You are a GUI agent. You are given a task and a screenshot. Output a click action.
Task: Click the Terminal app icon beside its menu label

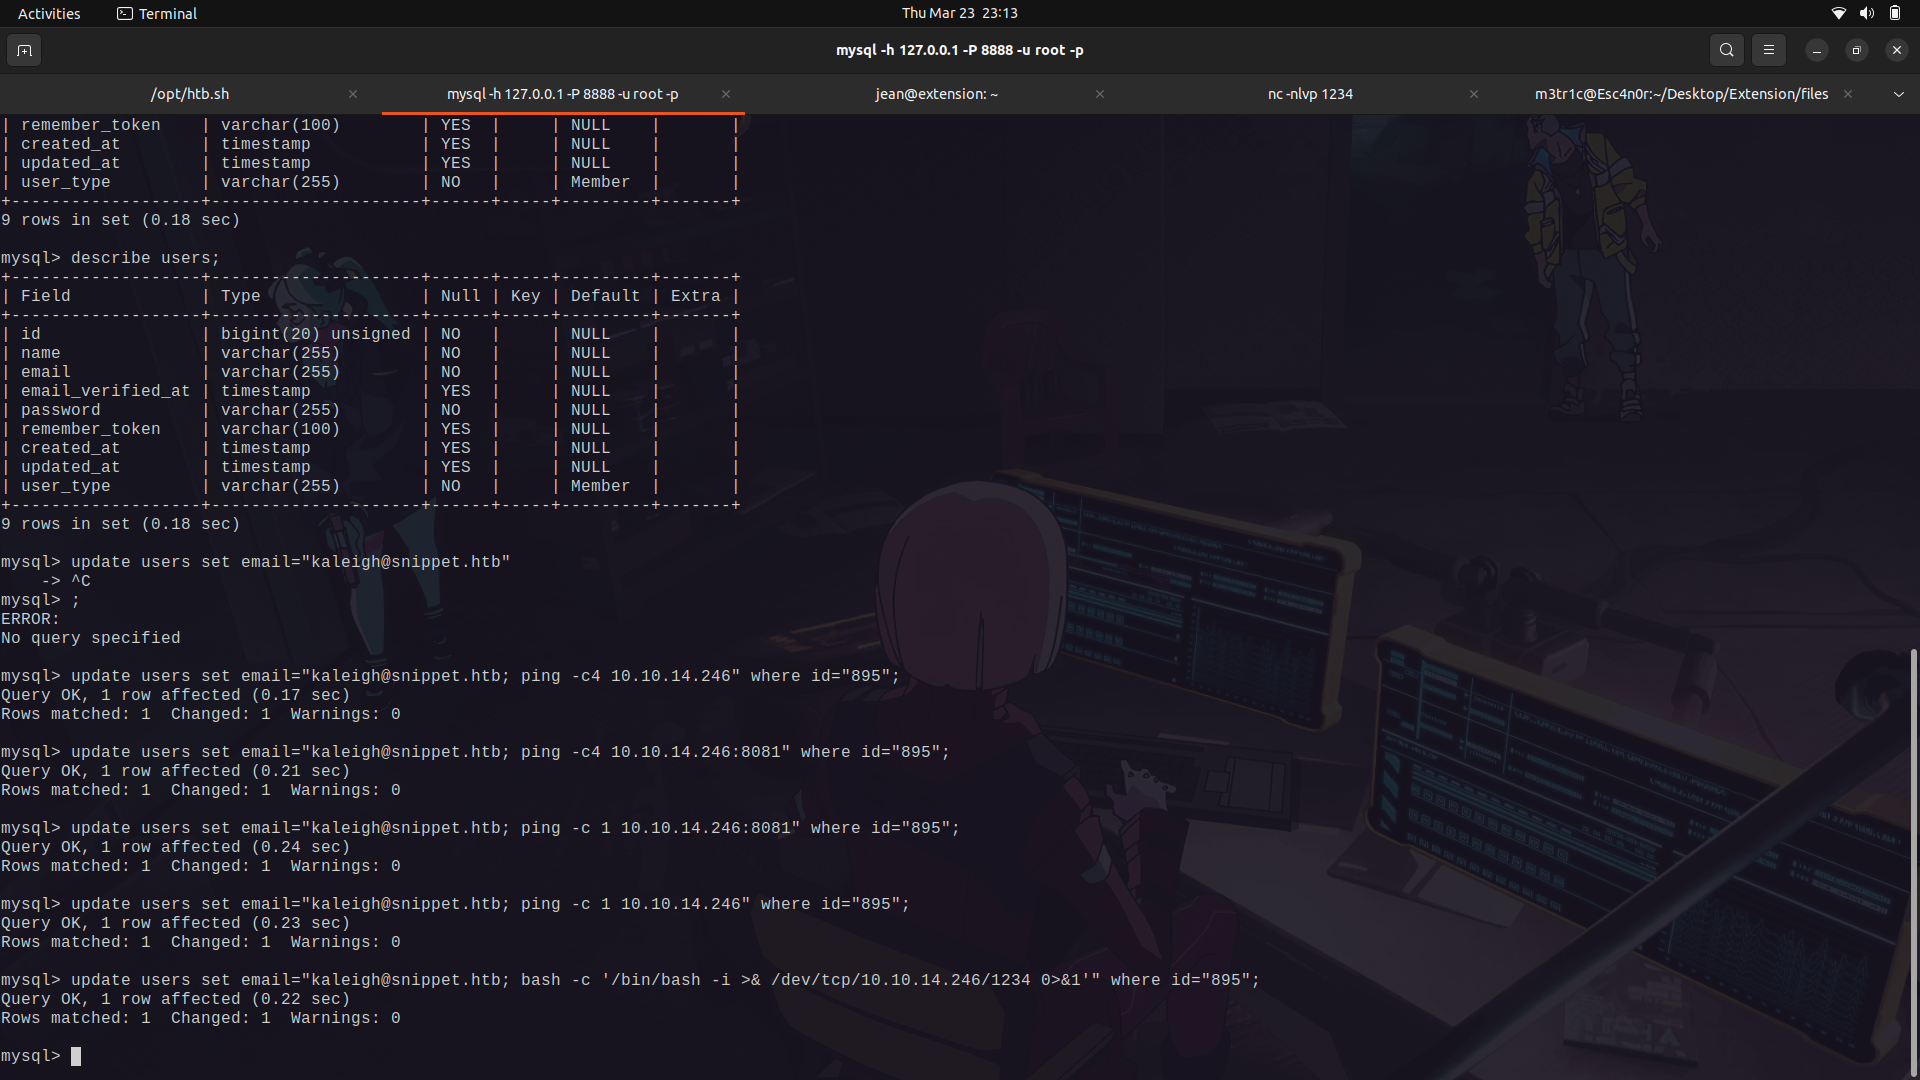(x=125, y=13)
